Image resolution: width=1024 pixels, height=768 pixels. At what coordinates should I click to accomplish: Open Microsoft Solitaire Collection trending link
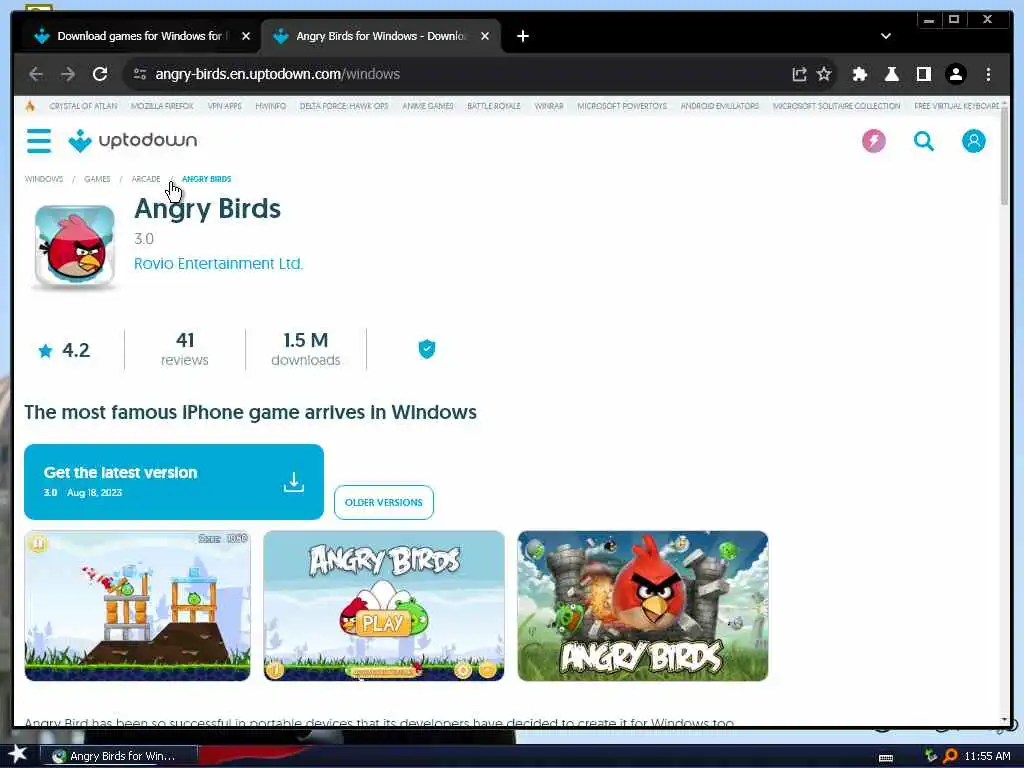[836, 106]
